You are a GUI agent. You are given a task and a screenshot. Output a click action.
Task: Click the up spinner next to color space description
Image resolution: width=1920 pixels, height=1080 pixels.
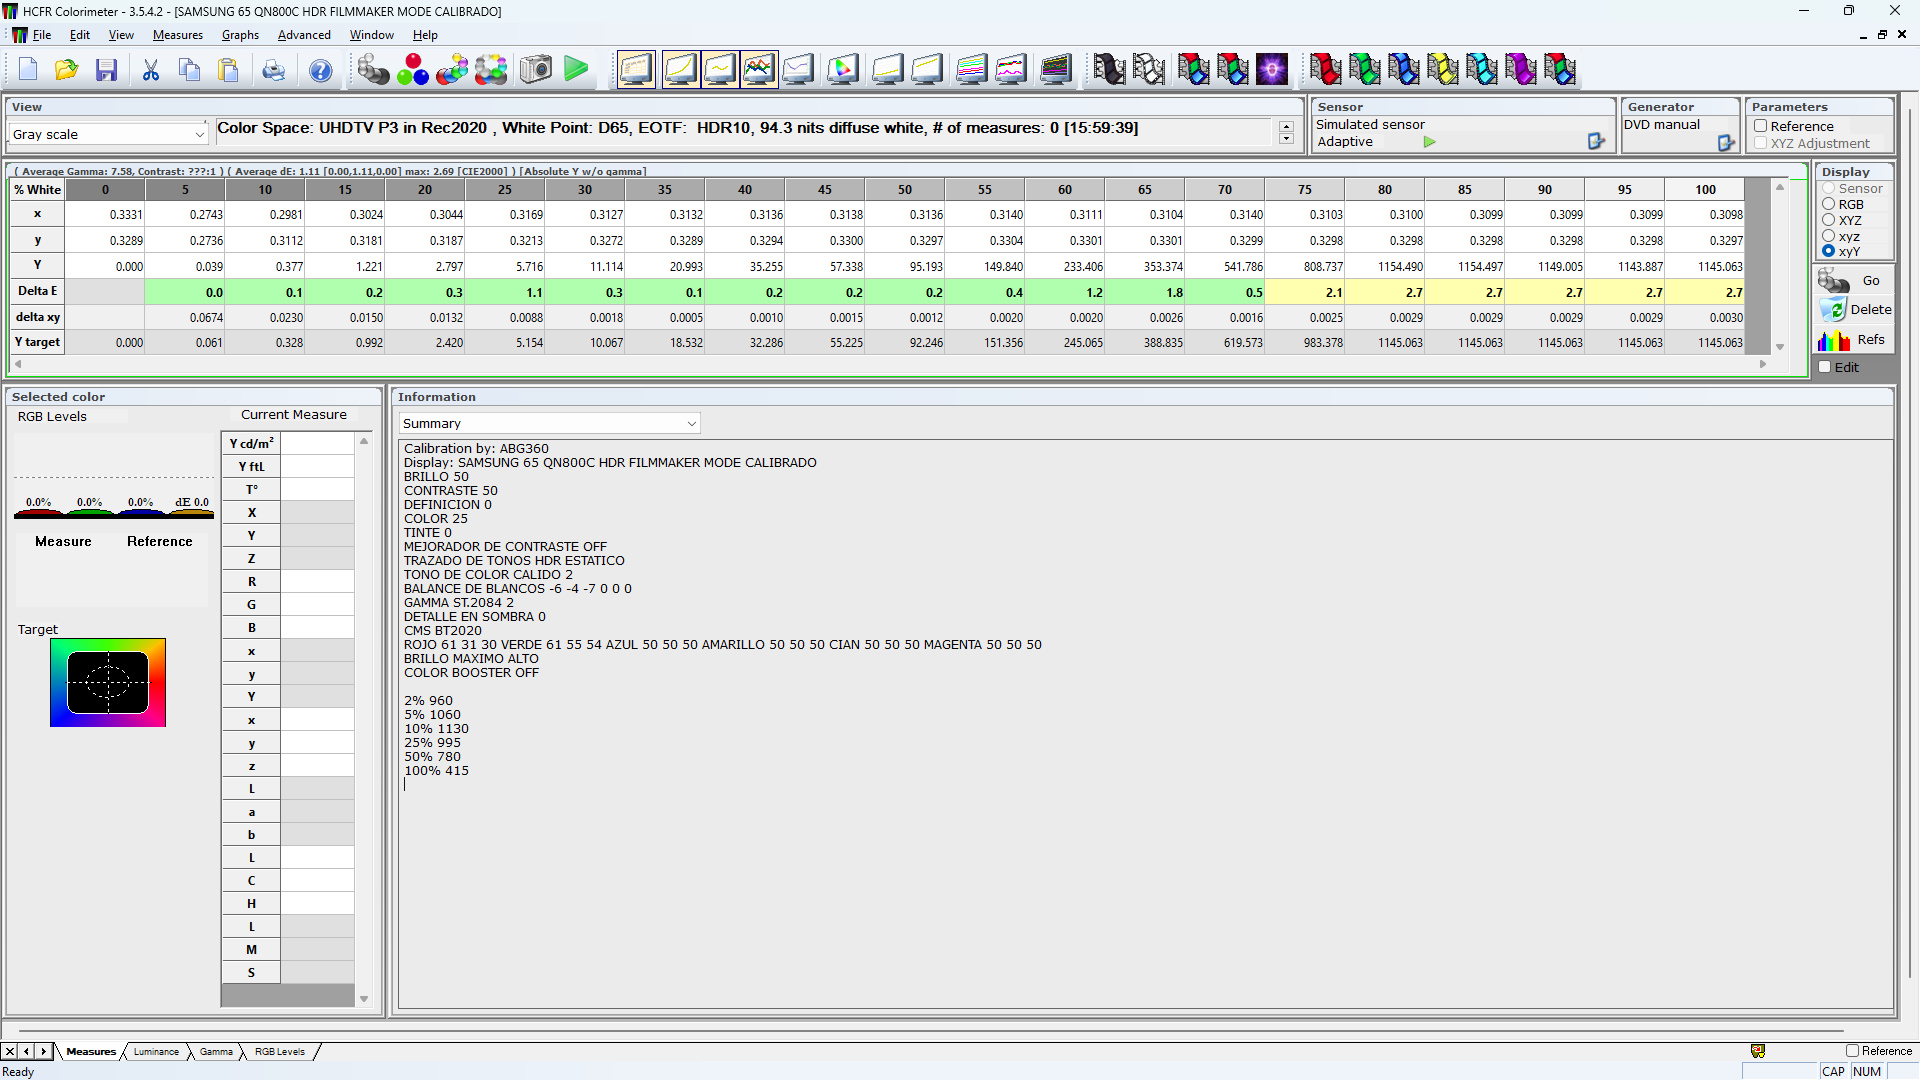(x=1286, y=122)
